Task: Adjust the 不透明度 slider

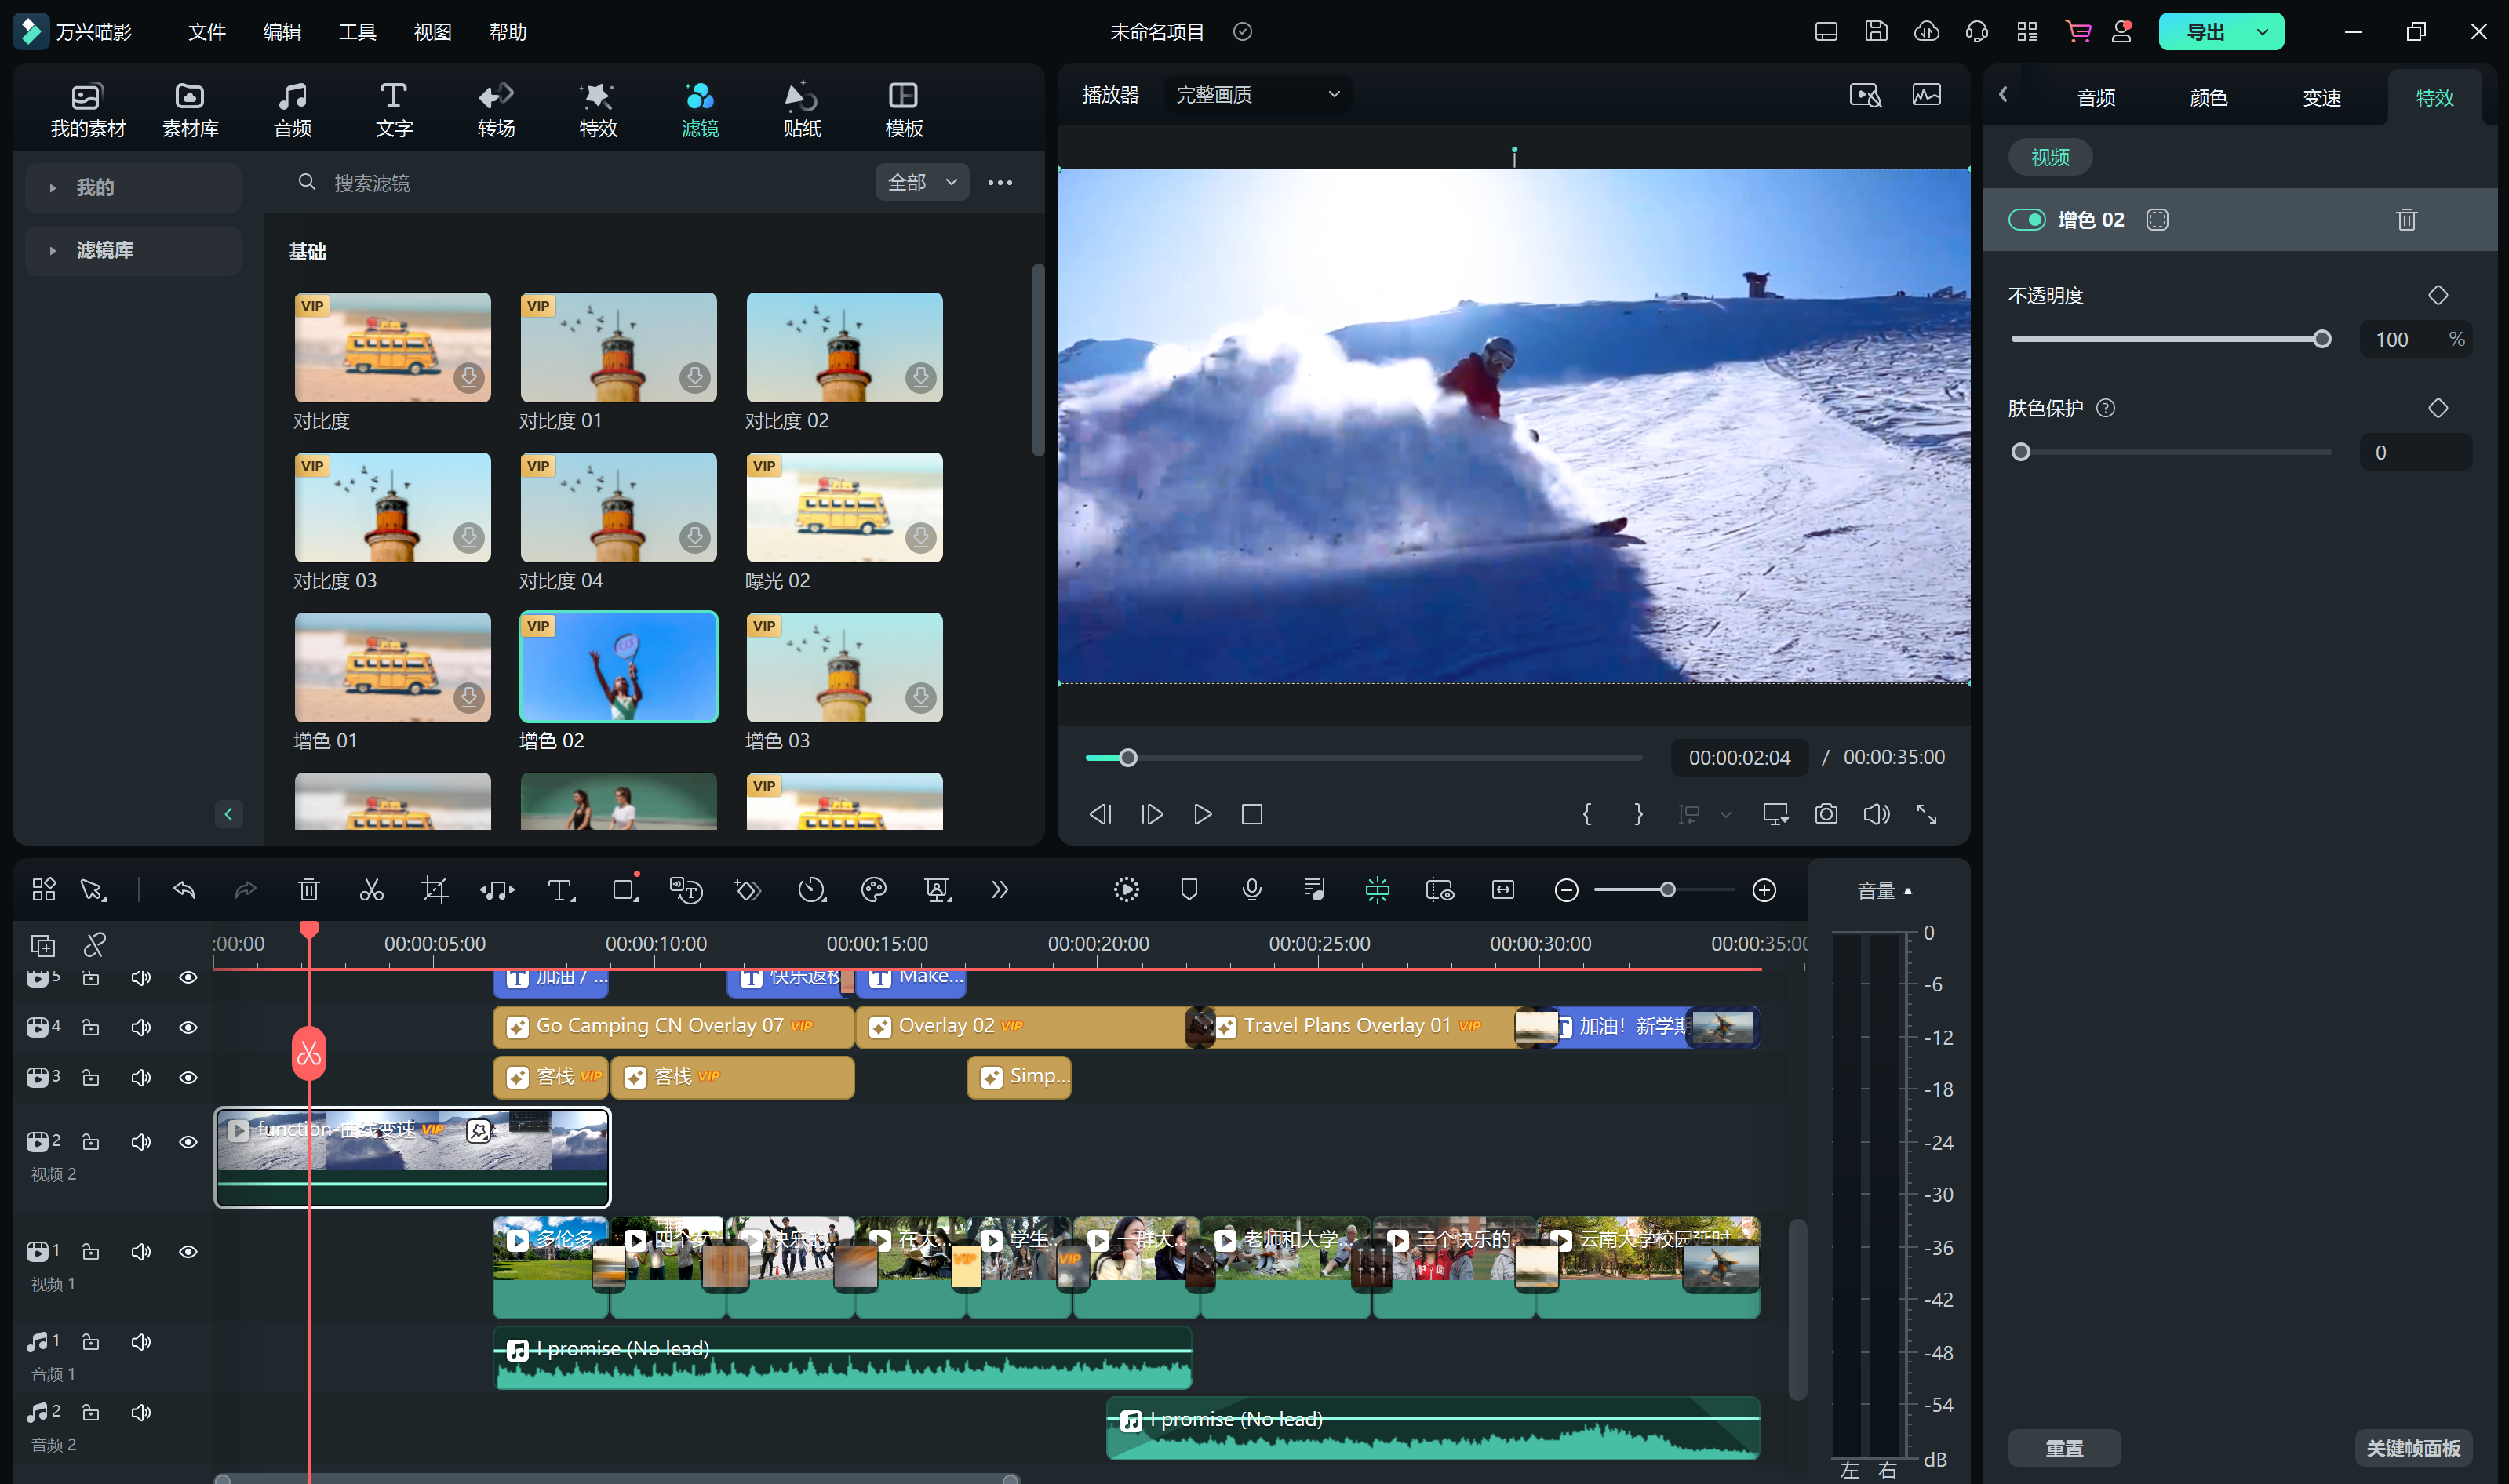Action: point(2170,339)
